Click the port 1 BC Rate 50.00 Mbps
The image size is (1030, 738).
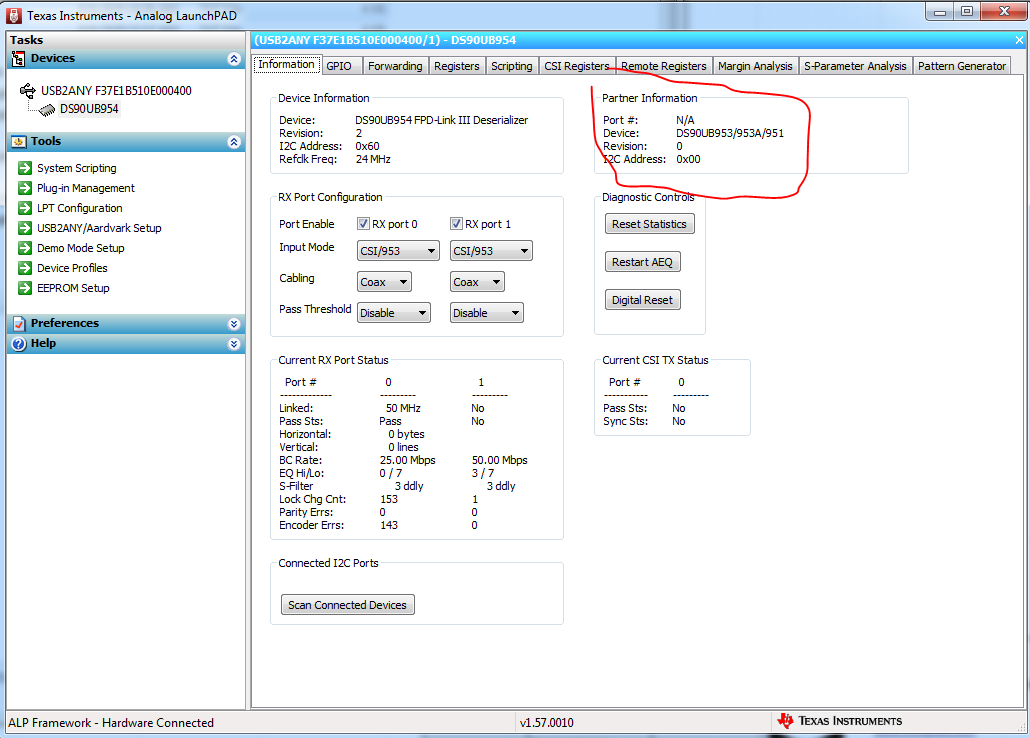pos(499,460)
